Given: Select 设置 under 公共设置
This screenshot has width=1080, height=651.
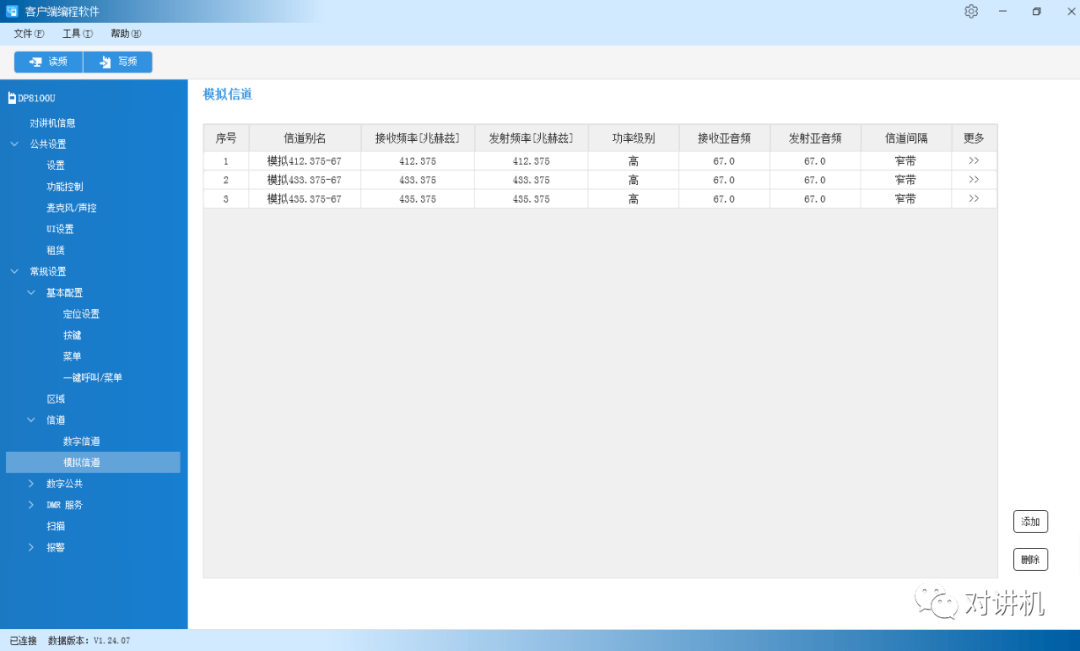Looking at the screenshot, I should pos(56,165).
